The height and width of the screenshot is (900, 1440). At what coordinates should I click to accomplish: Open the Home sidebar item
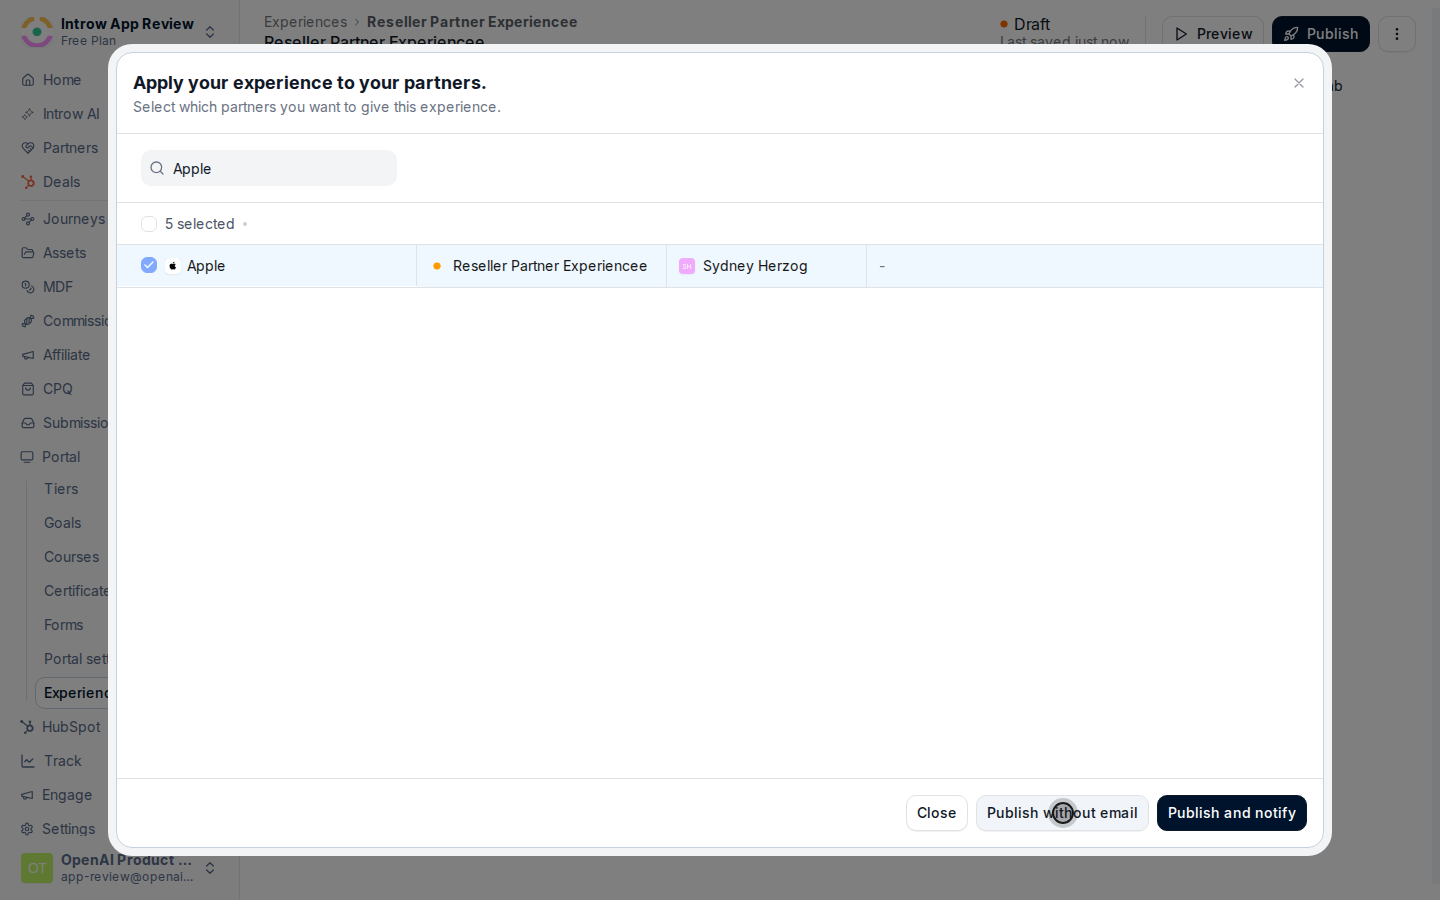pyautogui.click(x=62, y=80)
